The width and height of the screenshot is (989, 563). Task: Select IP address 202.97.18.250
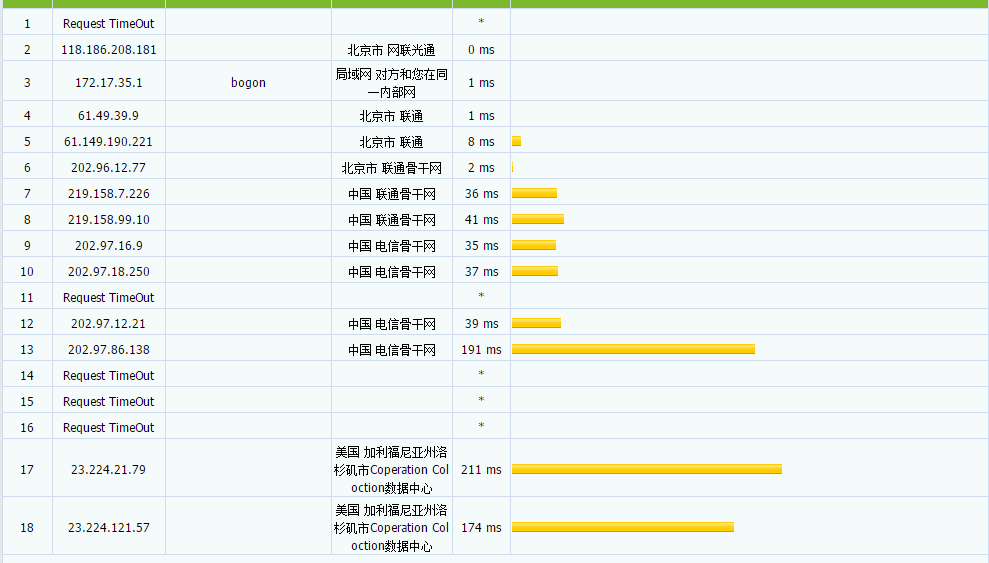(x=108, y=272)
